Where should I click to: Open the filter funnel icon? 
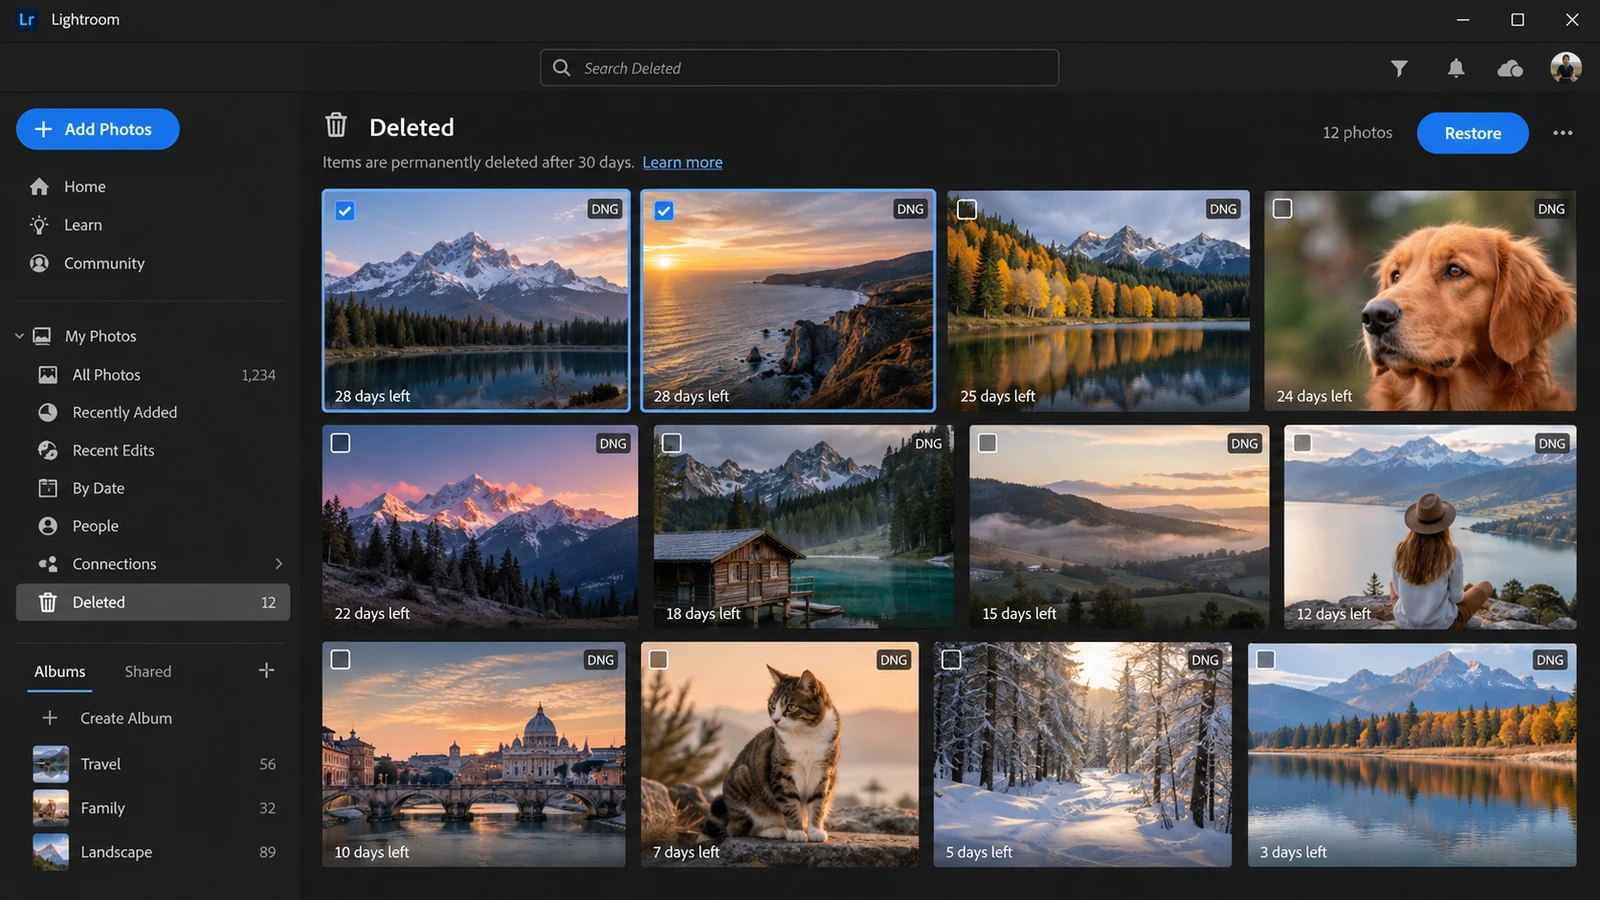(x=1399, y=68)
